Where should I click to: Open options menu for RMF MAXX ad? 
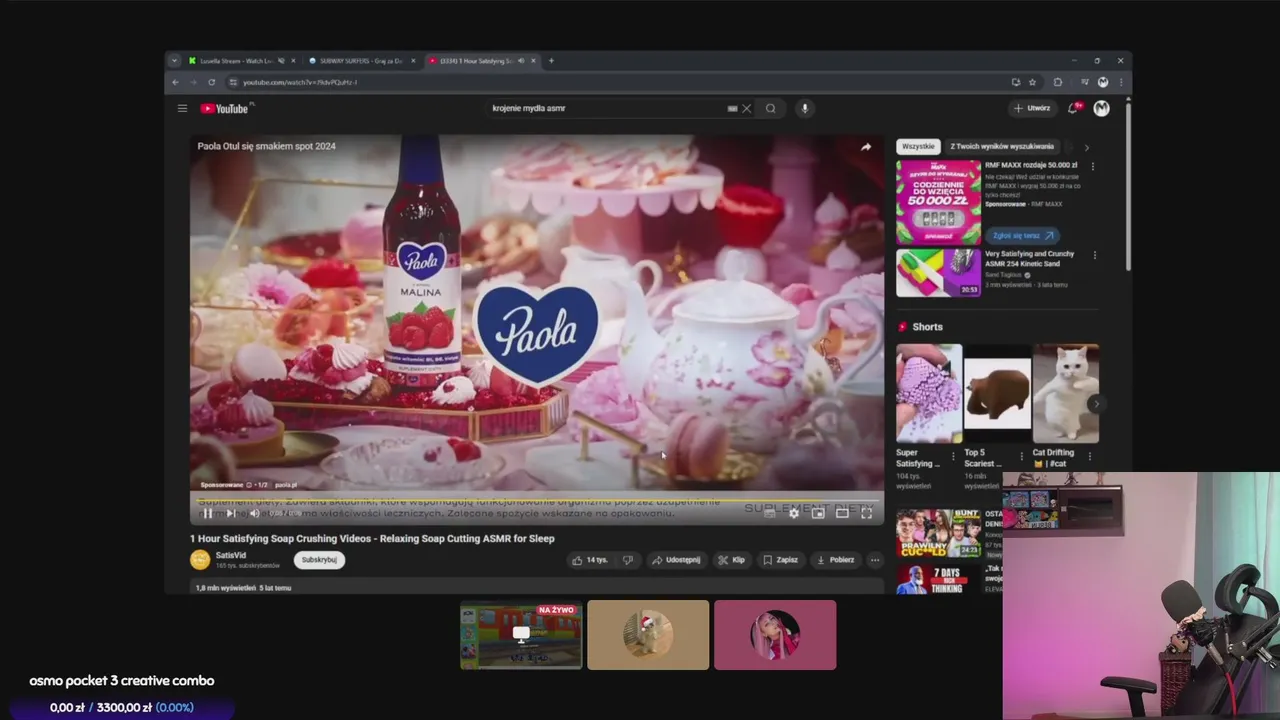coord(1093,167)
